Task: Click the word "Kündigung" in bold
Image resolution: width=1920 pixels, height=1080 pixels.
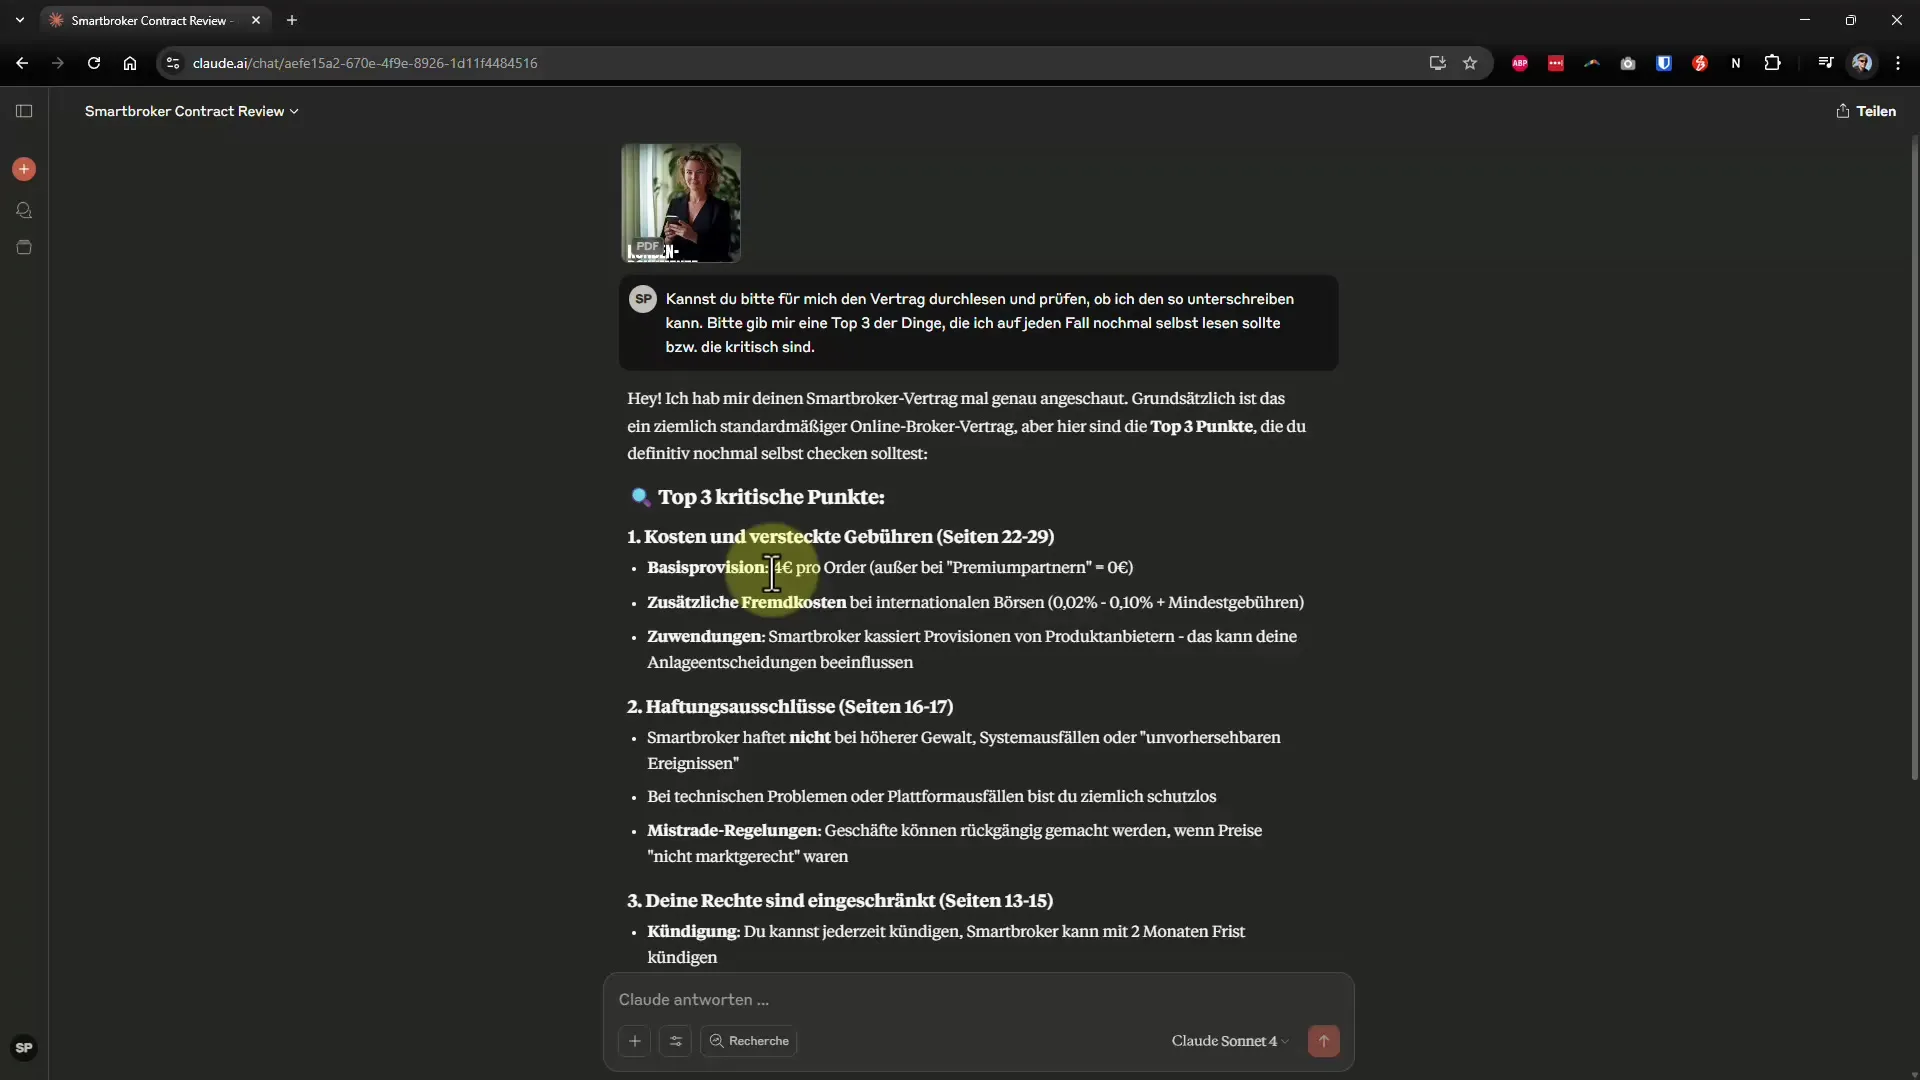Action: click(693, 931)
